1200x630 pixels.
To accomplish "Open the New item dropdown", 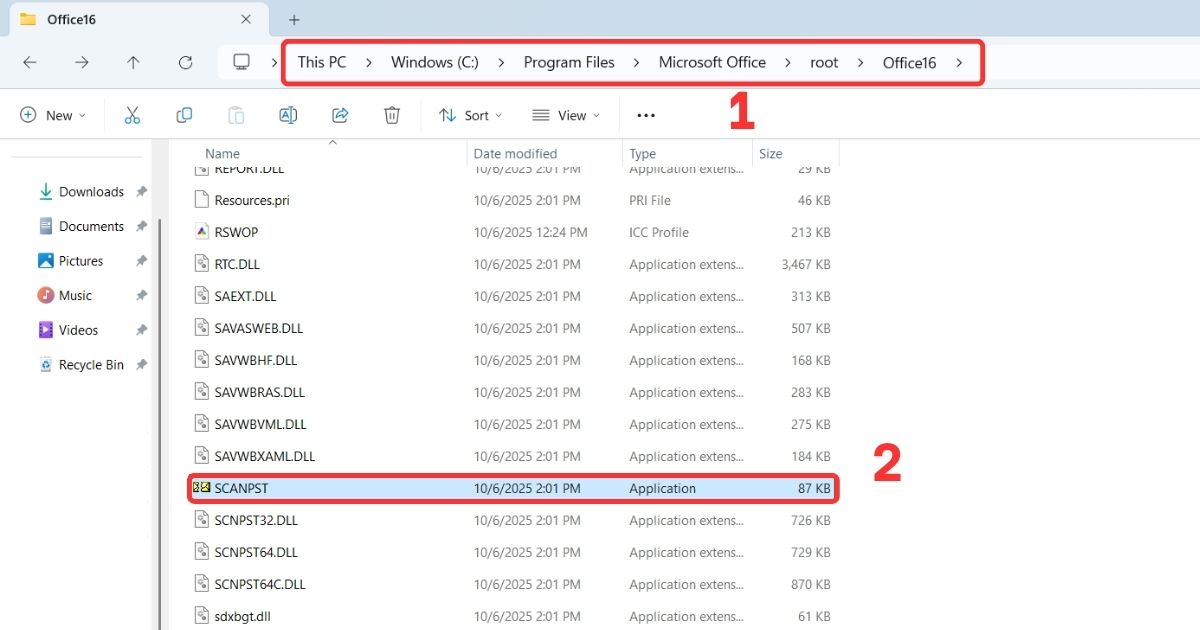I will (x=53, y=115).
